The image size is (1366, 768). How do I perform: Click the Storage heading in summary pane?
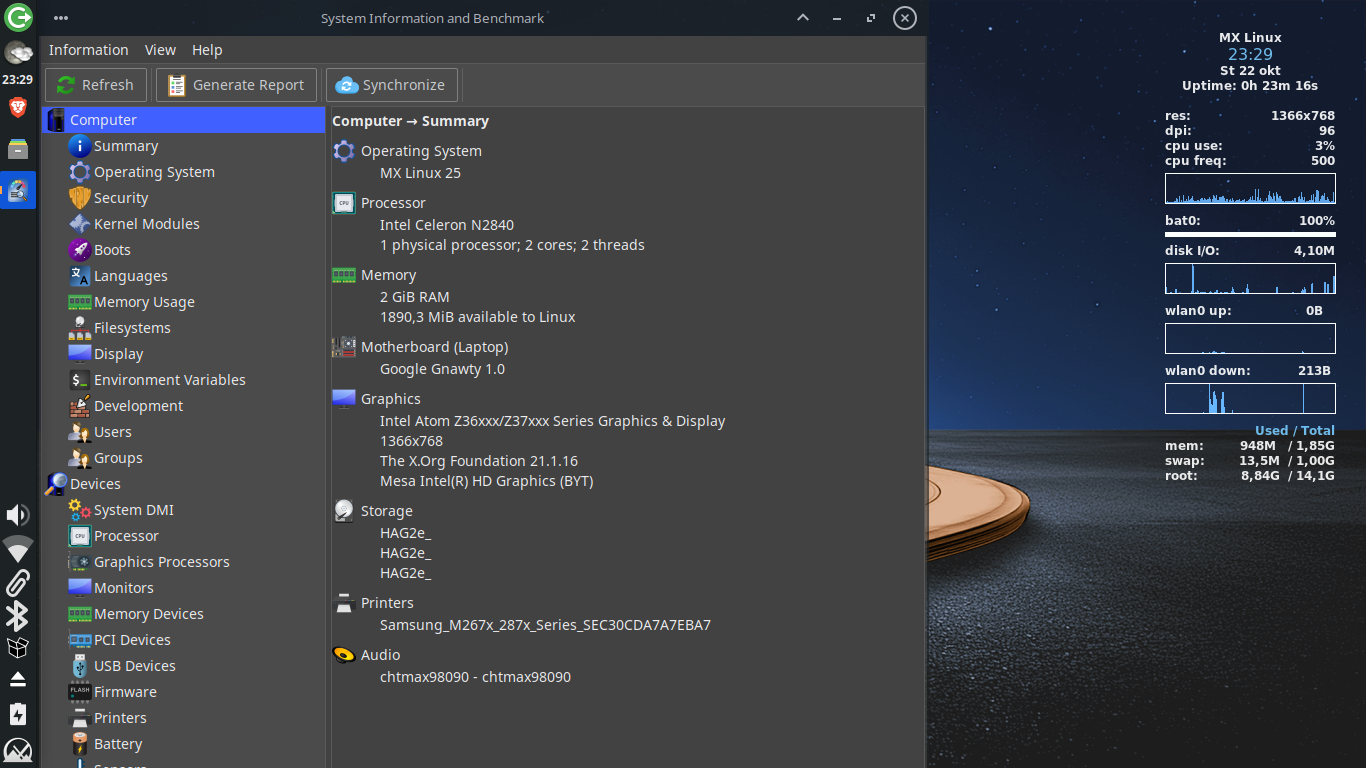pyautogui.click(x=386, y=511)
